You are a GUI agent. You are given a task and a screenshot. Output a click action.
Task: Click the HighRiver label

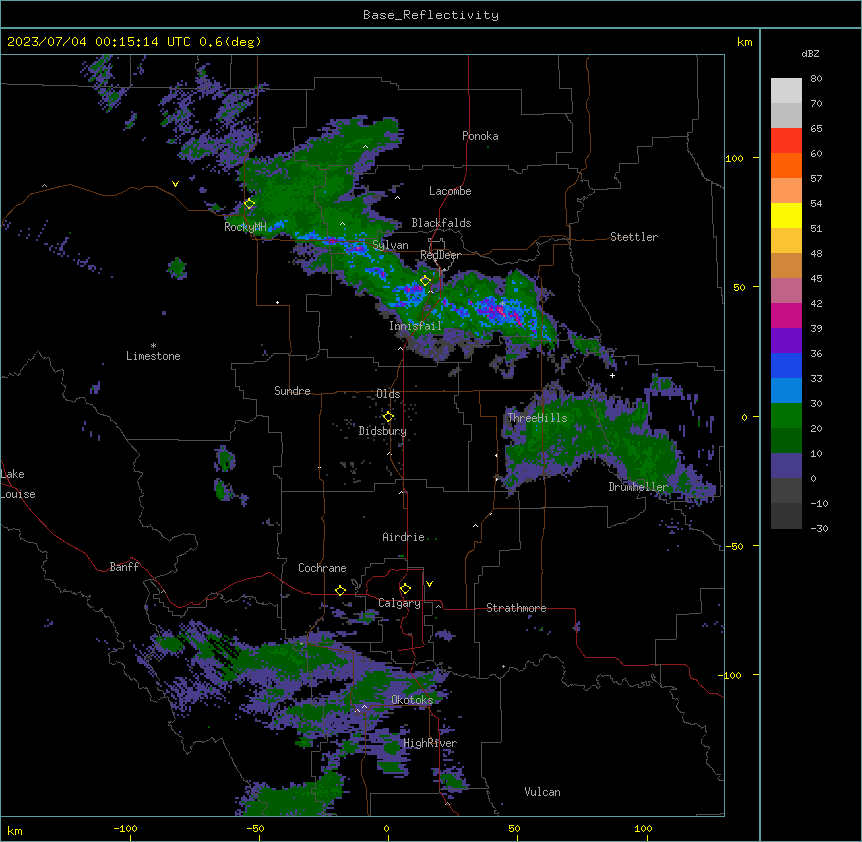(x=430, y=743)
